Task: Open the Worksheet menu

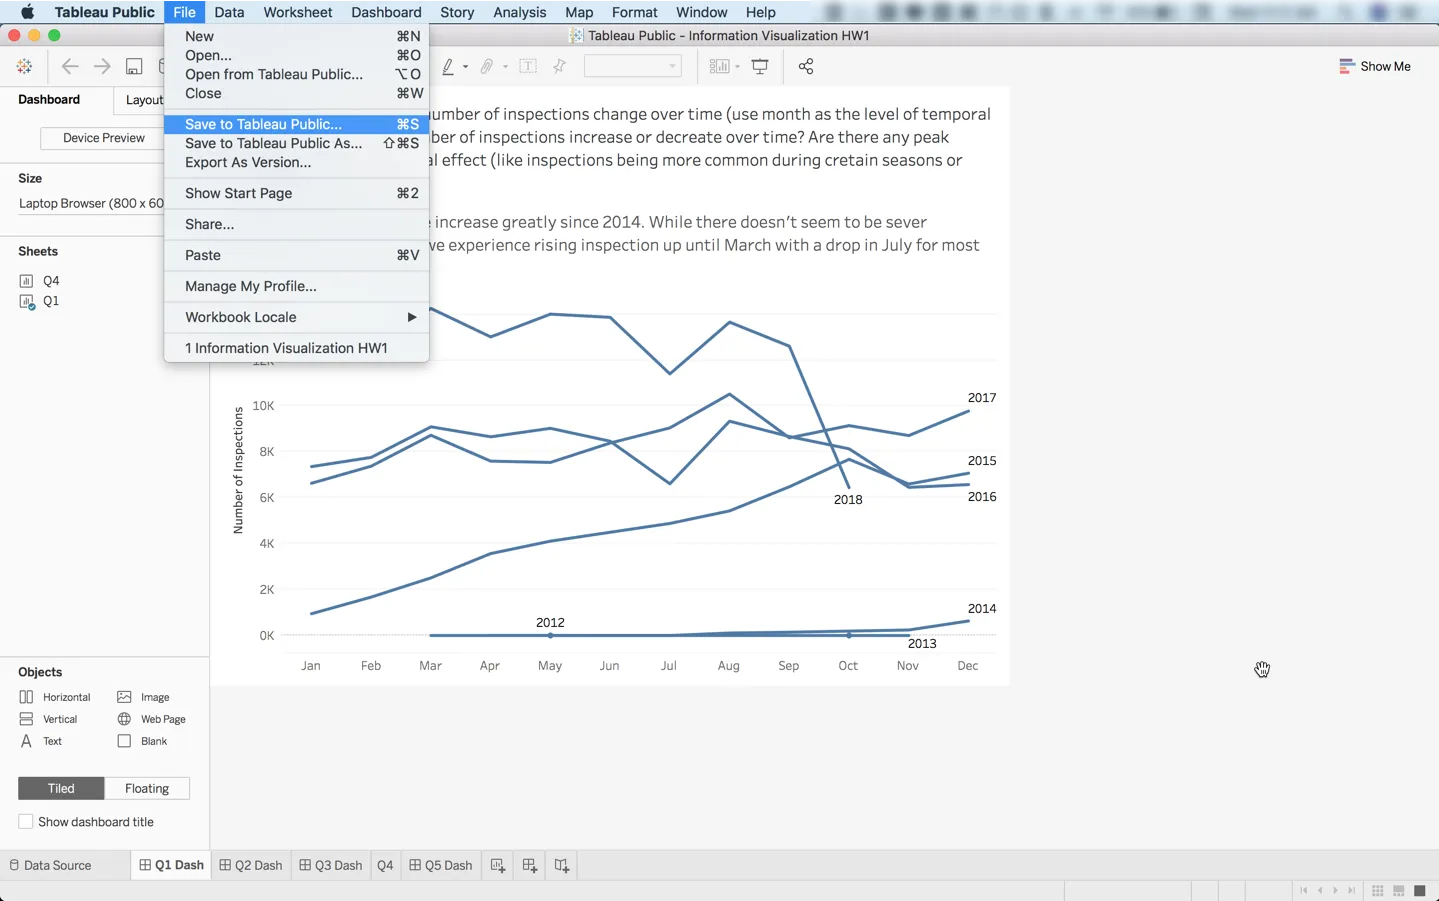Action: coord(298,12)
